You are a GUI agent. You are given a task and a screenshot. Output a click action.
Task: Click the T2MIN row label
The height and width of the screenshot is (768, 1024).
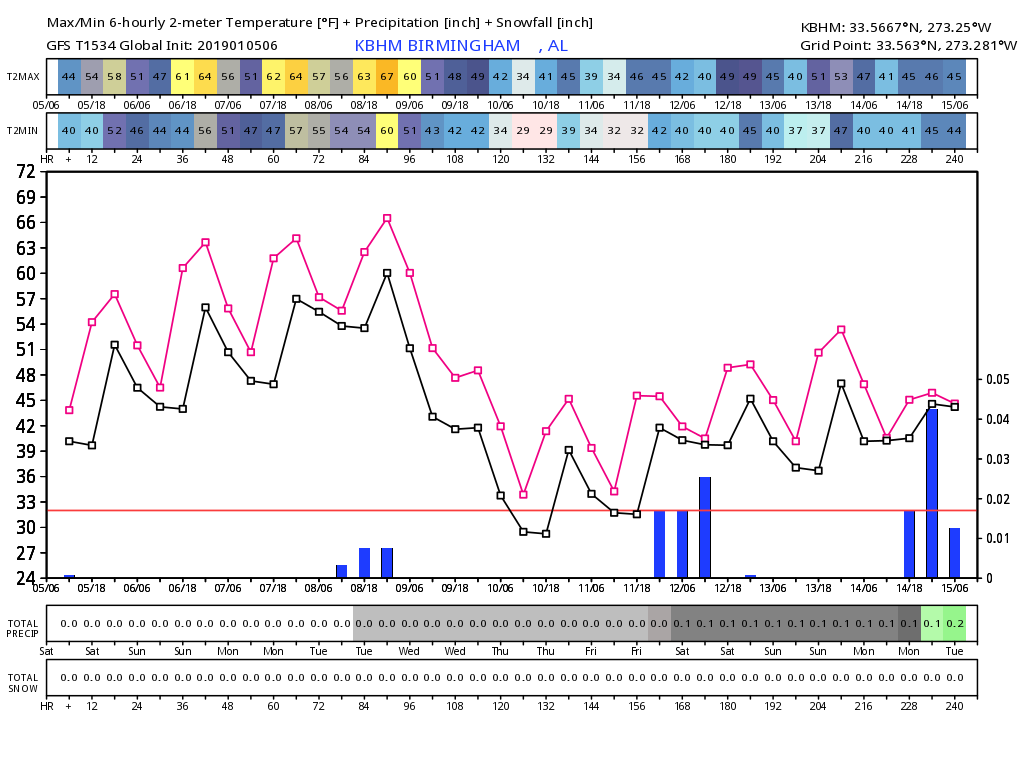22,131
